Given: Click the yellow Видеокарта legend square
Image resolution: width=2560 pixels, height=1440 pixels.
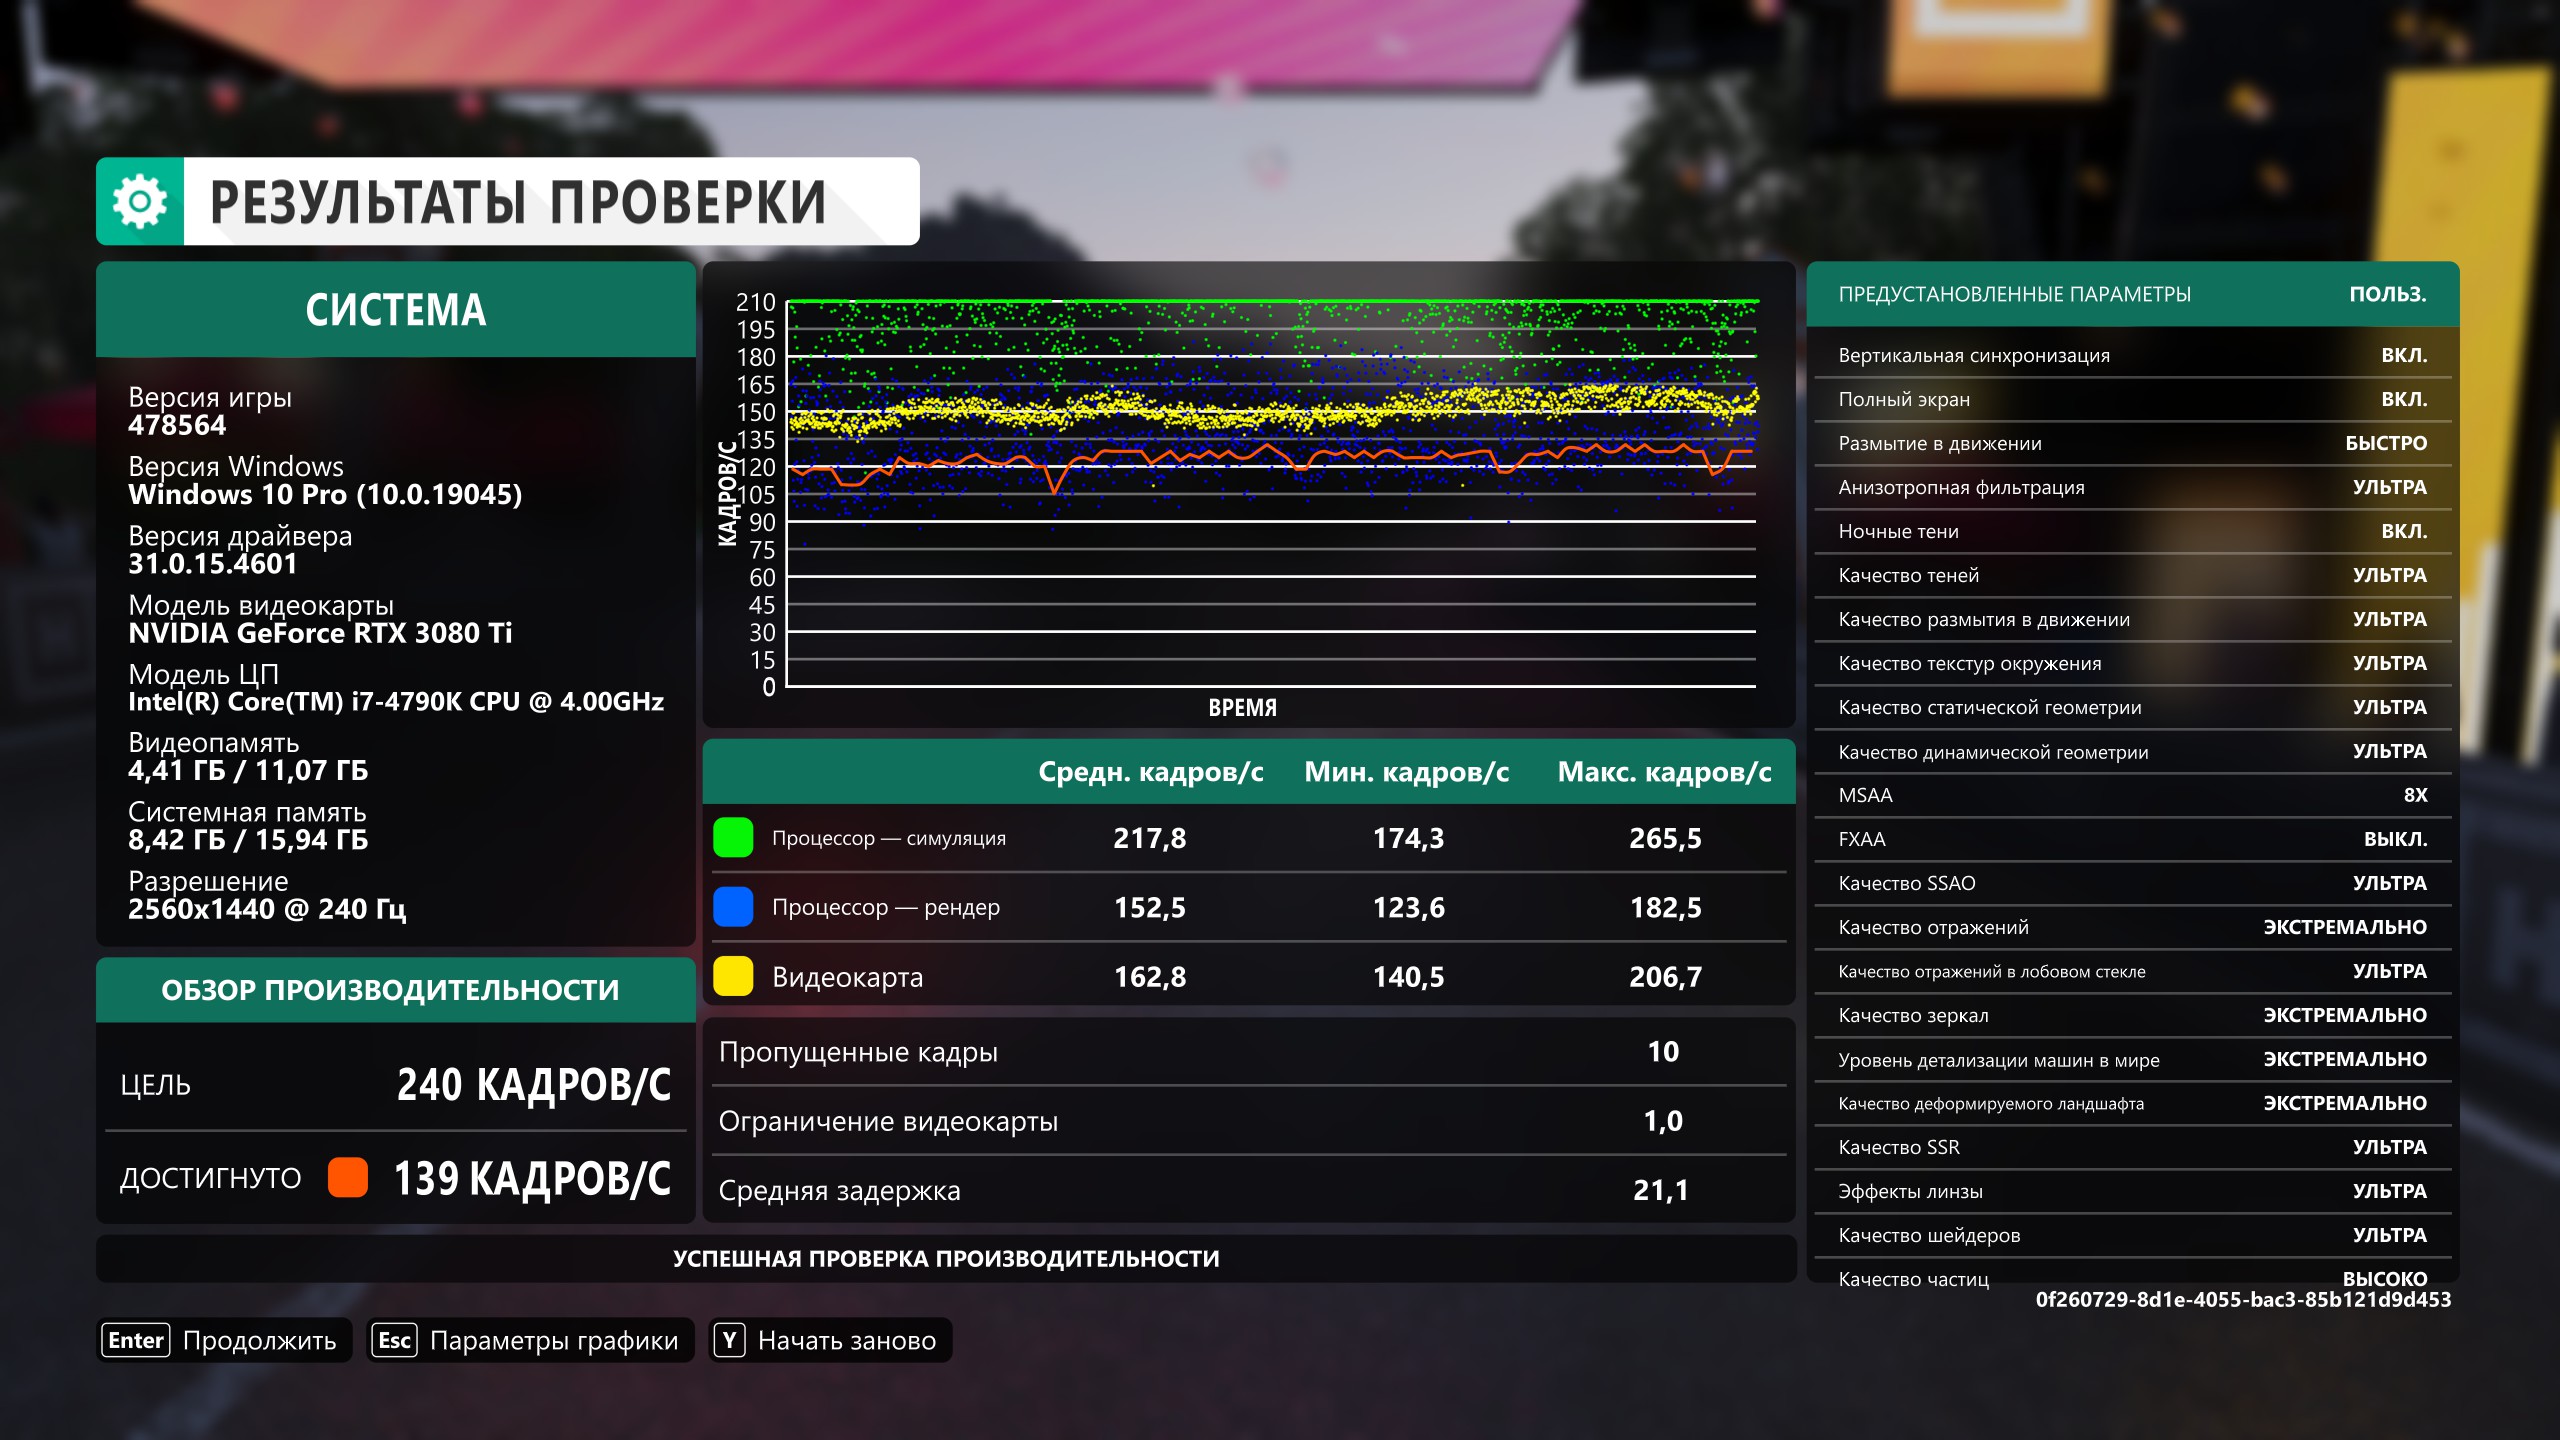Looking at the screenshot, I should pyautogui.click(x=733, y=976).
